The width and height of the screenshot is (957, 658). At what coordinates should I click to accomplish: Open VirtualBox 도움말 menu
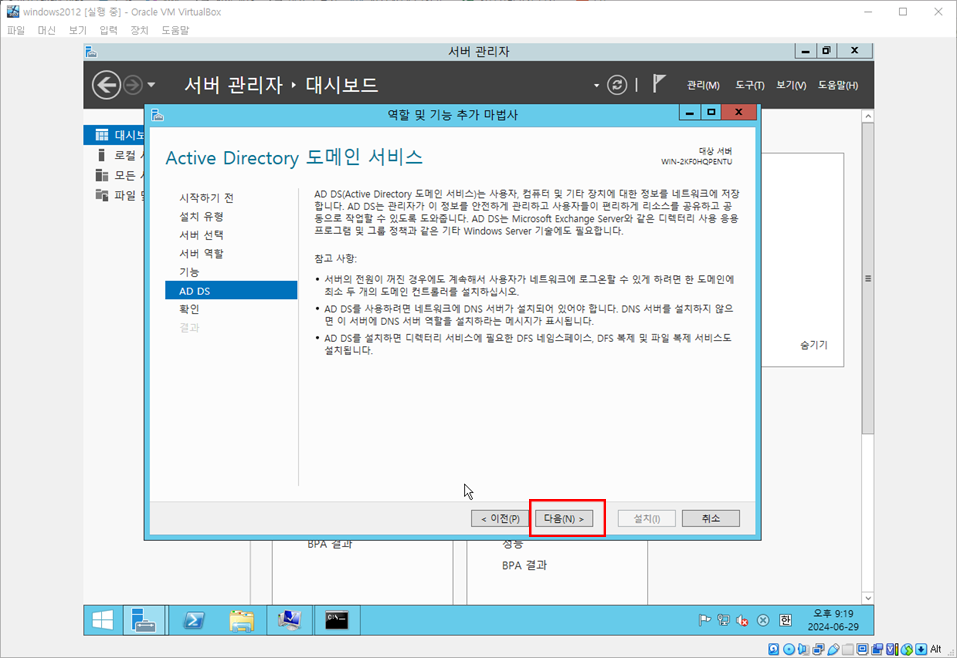pyautogui.click(x=175, y=30)
